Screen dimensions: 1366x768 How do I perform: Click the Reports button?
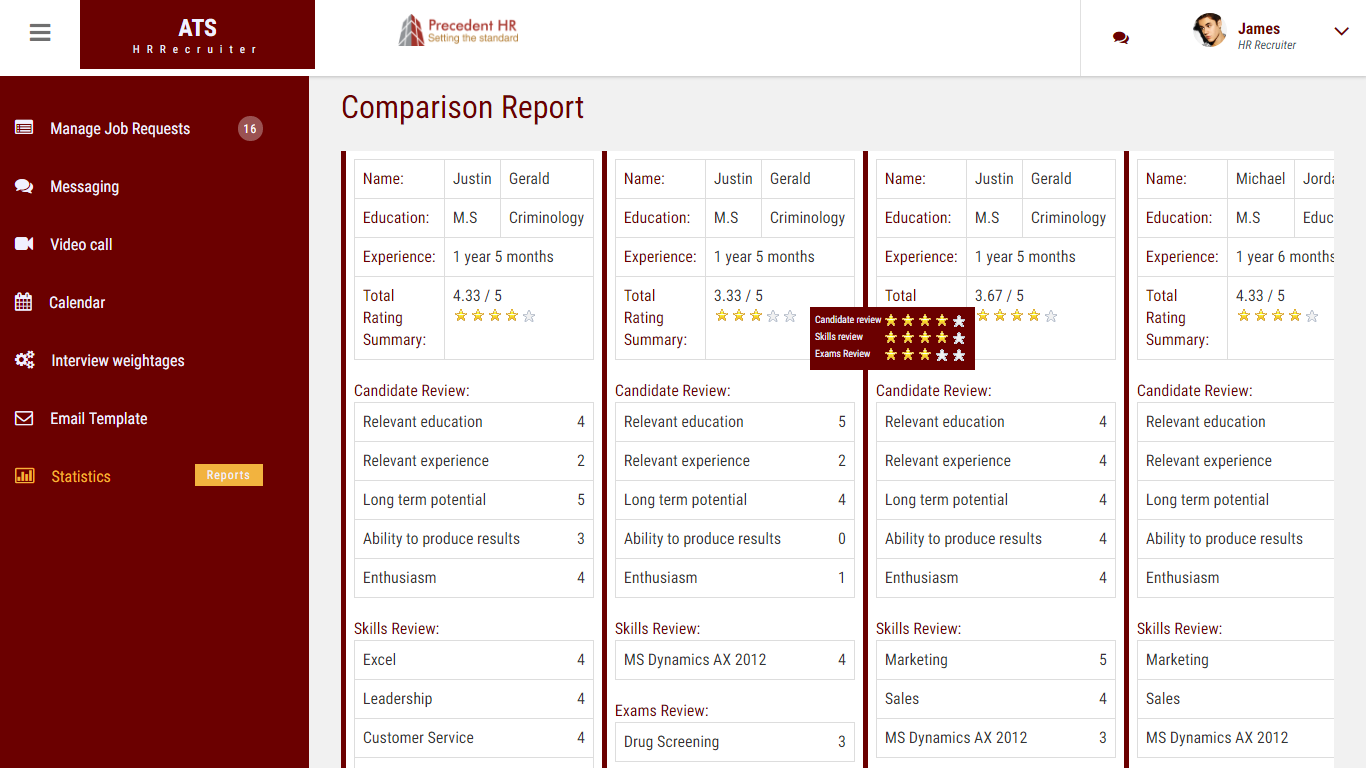[229, 475]
